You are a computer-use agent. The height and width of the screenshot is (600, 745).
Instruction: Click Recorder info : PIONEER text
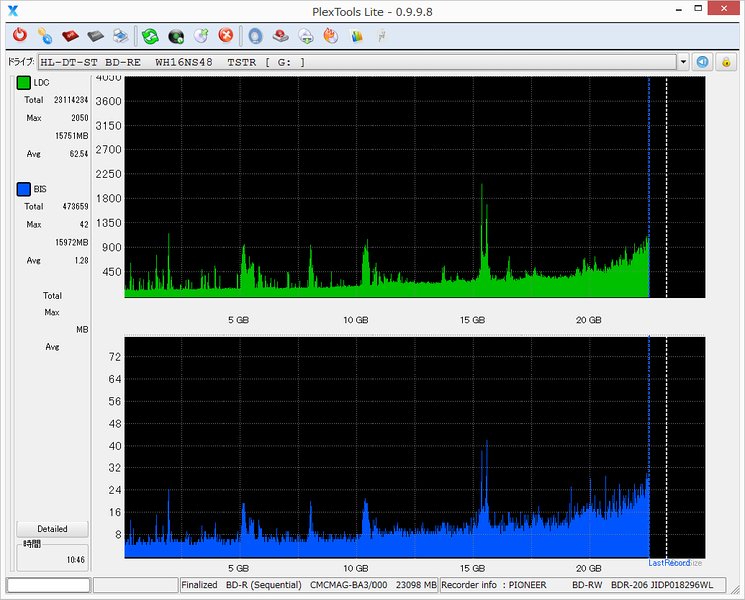tap(494, 585)
